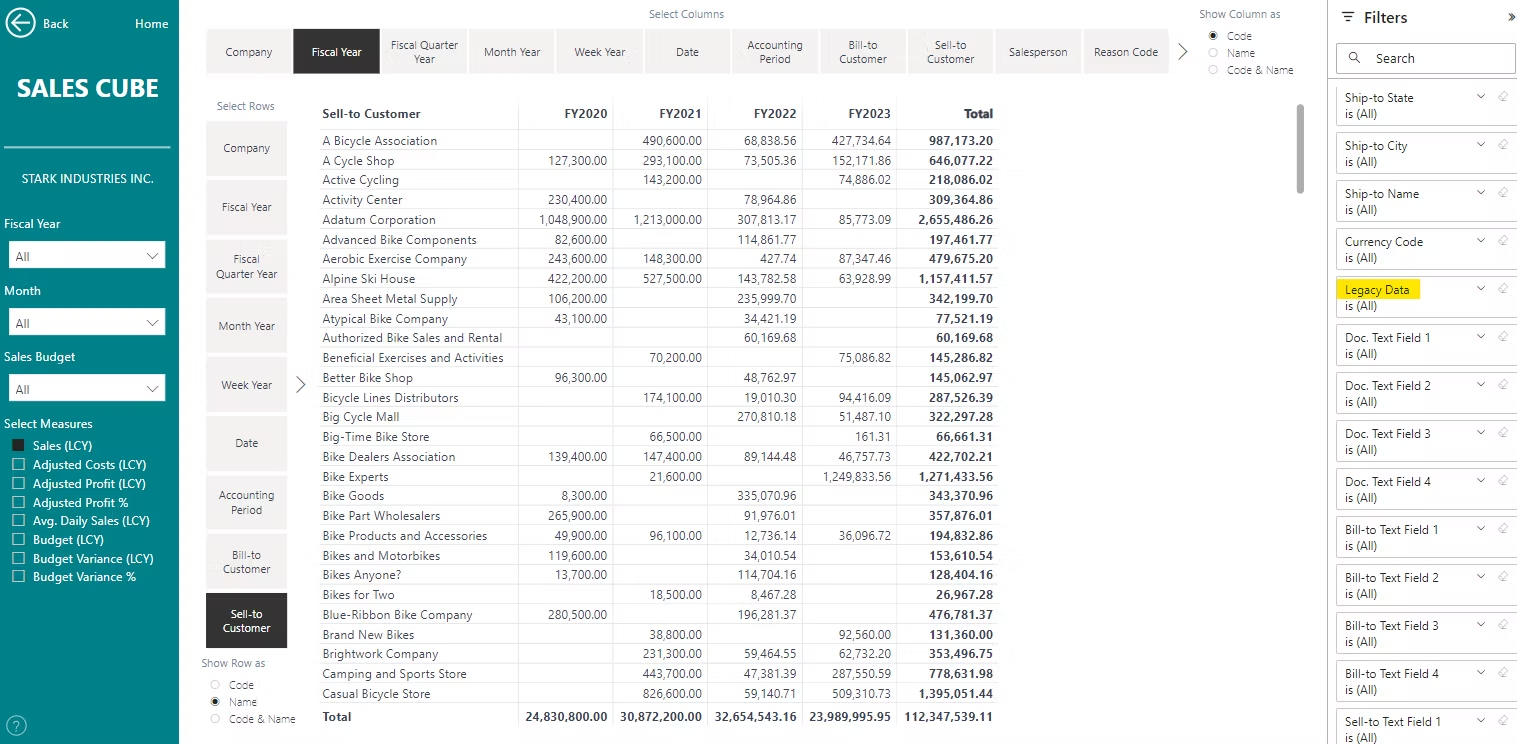Select the Salesperson column tab
The image size is (1517, 744).
1038,52
